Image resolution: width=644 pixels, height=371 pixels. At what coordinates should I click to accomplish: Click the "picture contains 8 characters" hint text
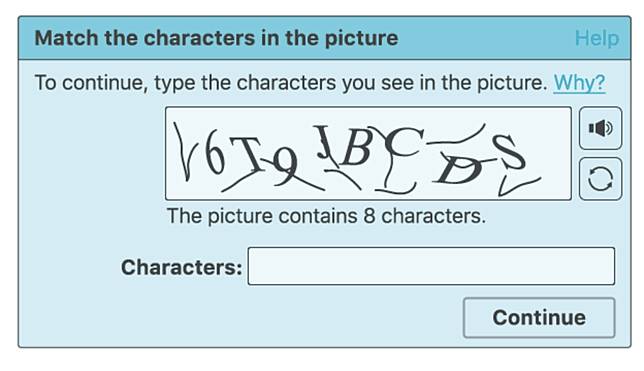point(326,216)
